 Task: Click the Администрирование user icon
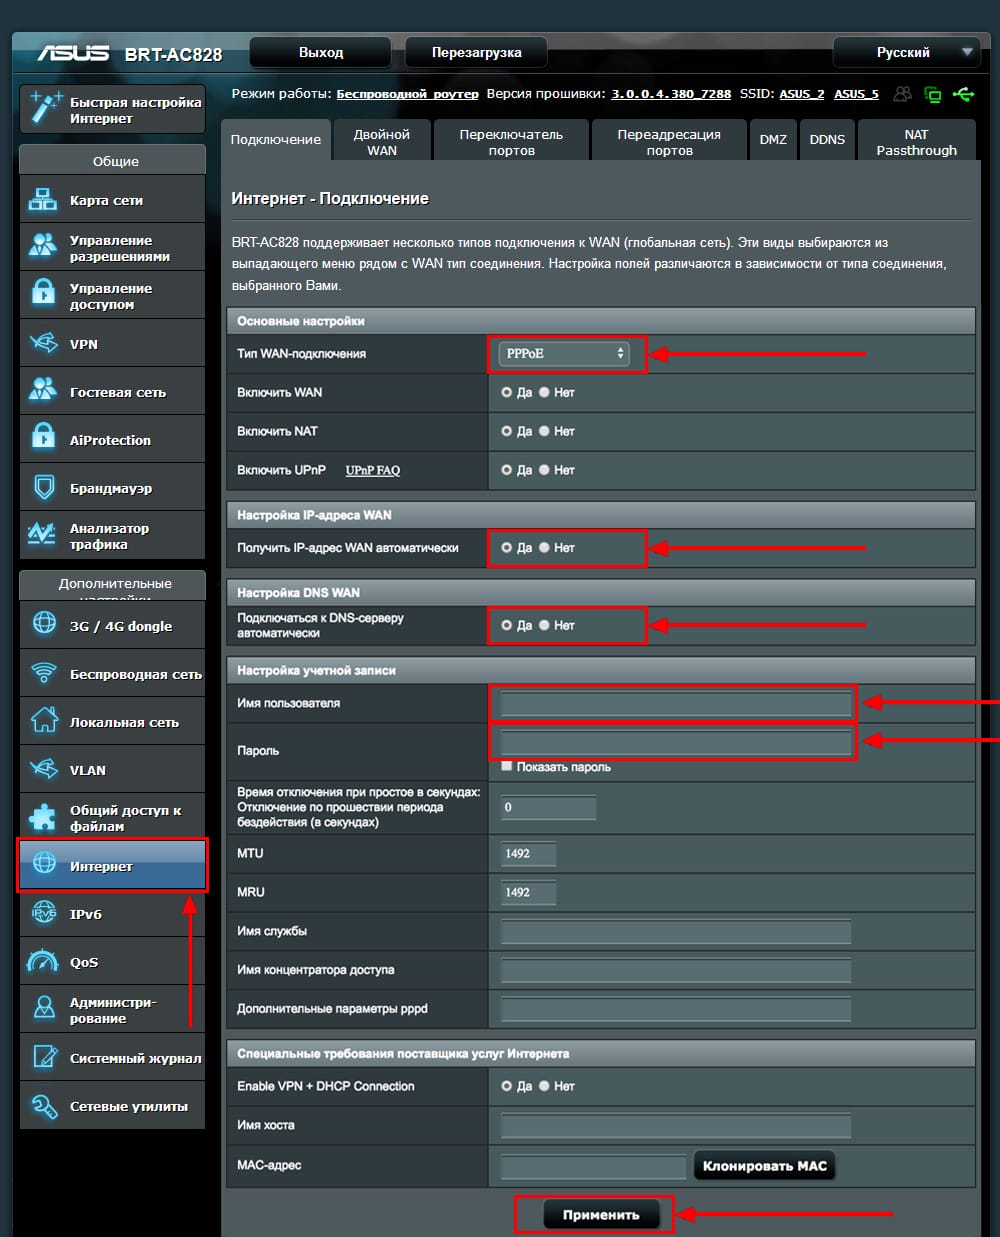coord(44,1009)
